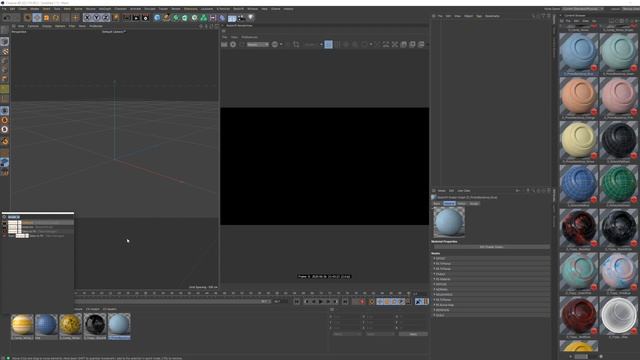Image resolution: width=640 pixels, height=360 pixels.
Task: Toggle the Z axis lock
Action: coord(106,18)
